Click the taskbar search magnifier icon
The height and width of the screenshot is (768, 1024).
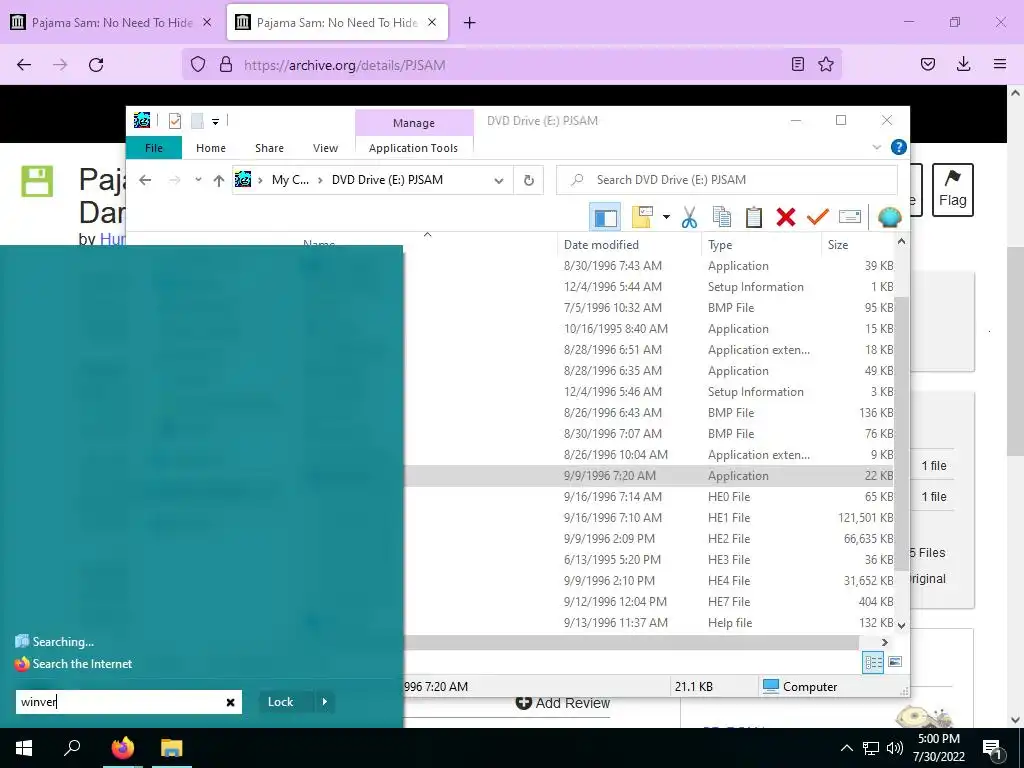pyautogui.click(x=72, y=748)
